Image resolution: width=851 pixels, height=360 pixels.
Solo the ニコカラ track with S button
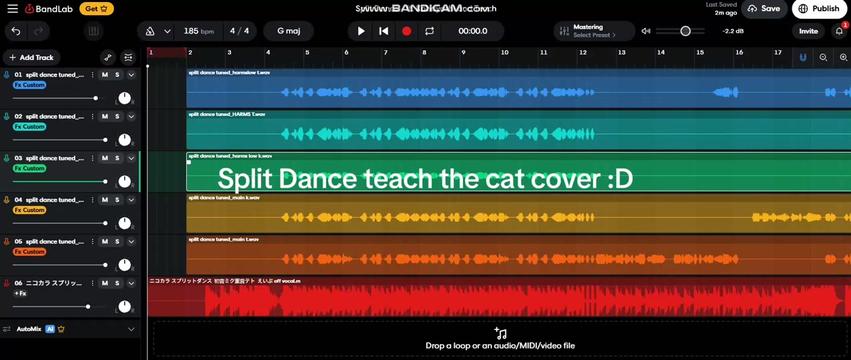tap(117, 283)
